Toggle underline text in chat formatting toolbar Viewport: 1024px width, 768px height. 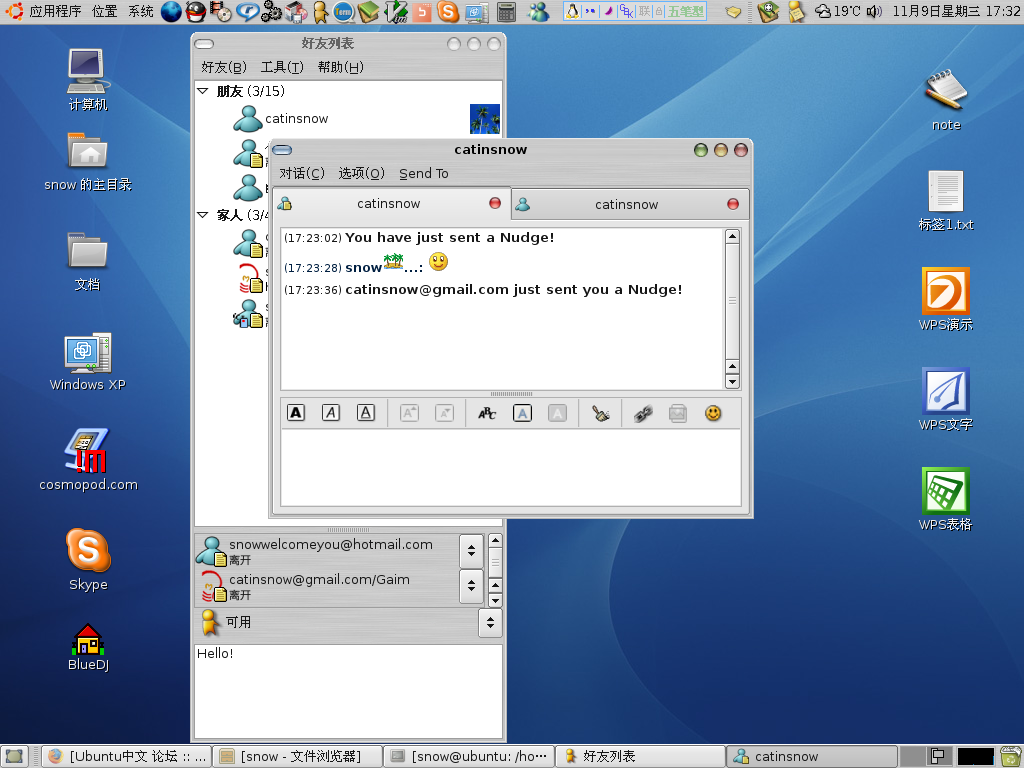pyautogui.click(x=366, y=413)
